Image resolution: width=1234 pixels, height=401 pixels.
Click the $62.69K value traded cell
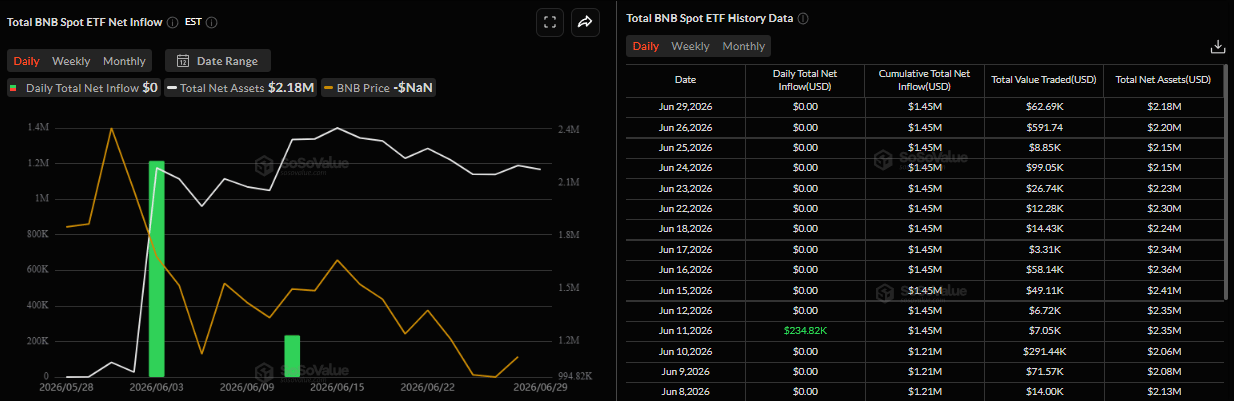pyautogui.click(x=1043, y=106)
